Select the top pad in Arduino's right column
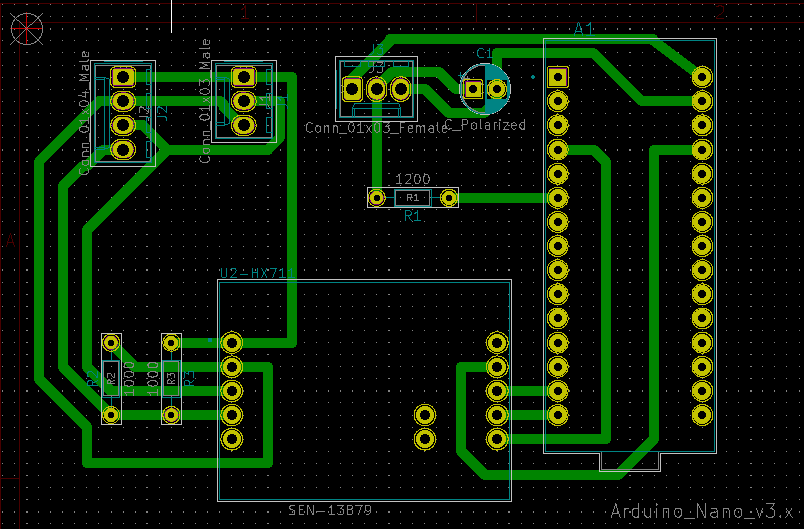The height and width of the screenshot is (529, 804). (x=702, y=77)
